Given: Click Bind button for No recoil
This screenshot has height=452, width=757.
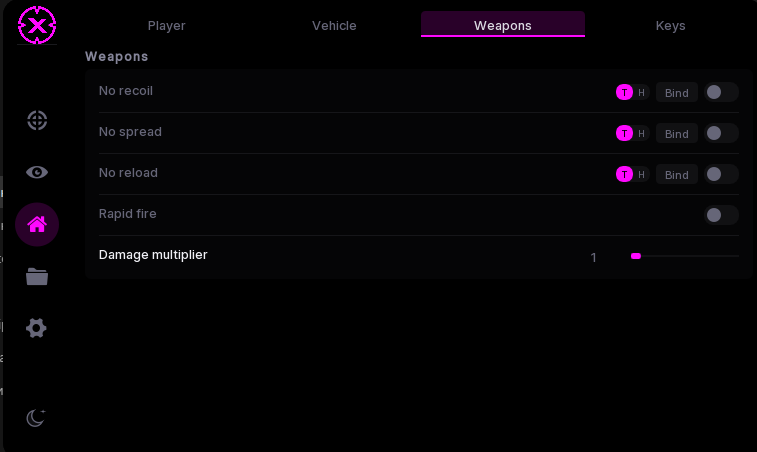Looking at the screenshot, I should [677, 93].
